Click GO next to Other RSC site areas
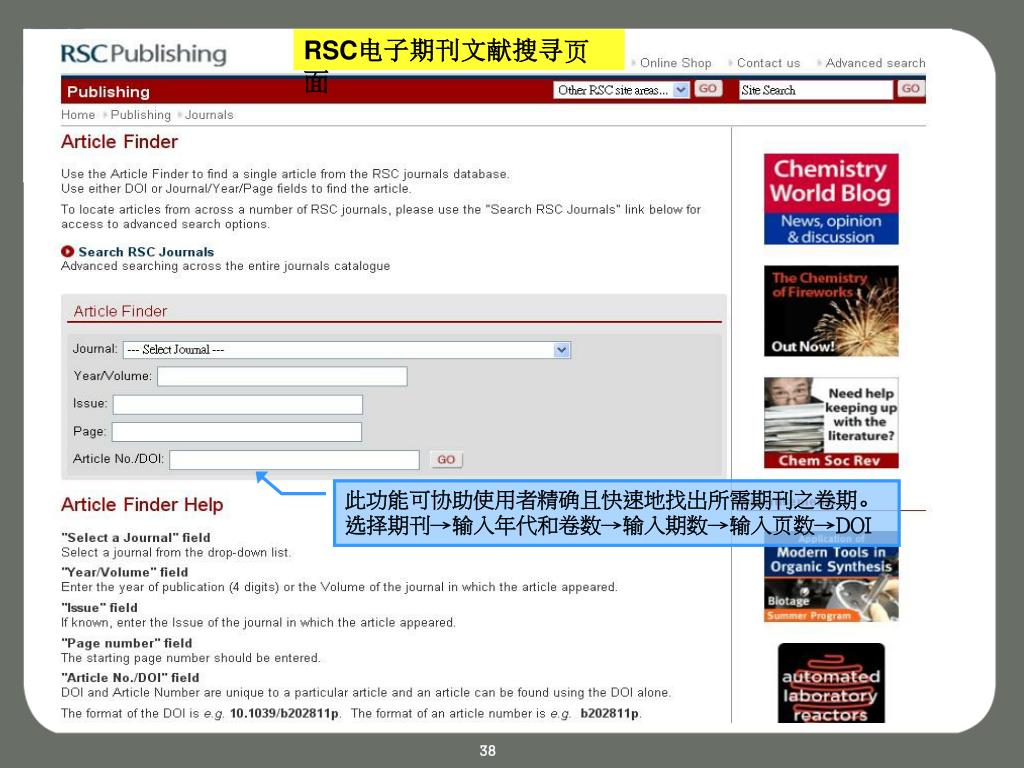Viewport: 1024px width, 768px height. coord(708,89)
